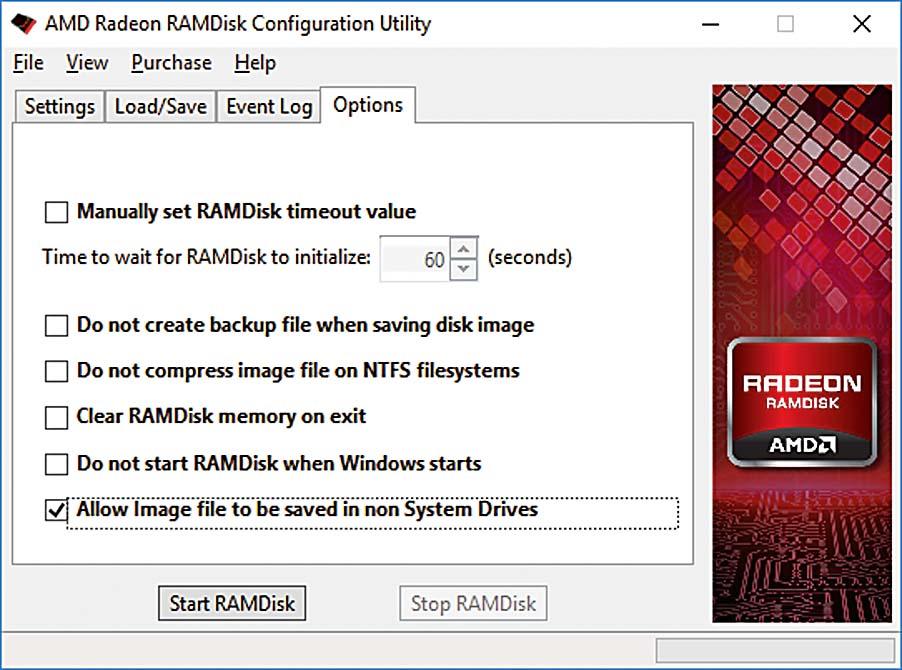Check Do not start RAMDisk when Windows starts
The image size is (902, 670).
pyautogui.click(x=56, y=464)
